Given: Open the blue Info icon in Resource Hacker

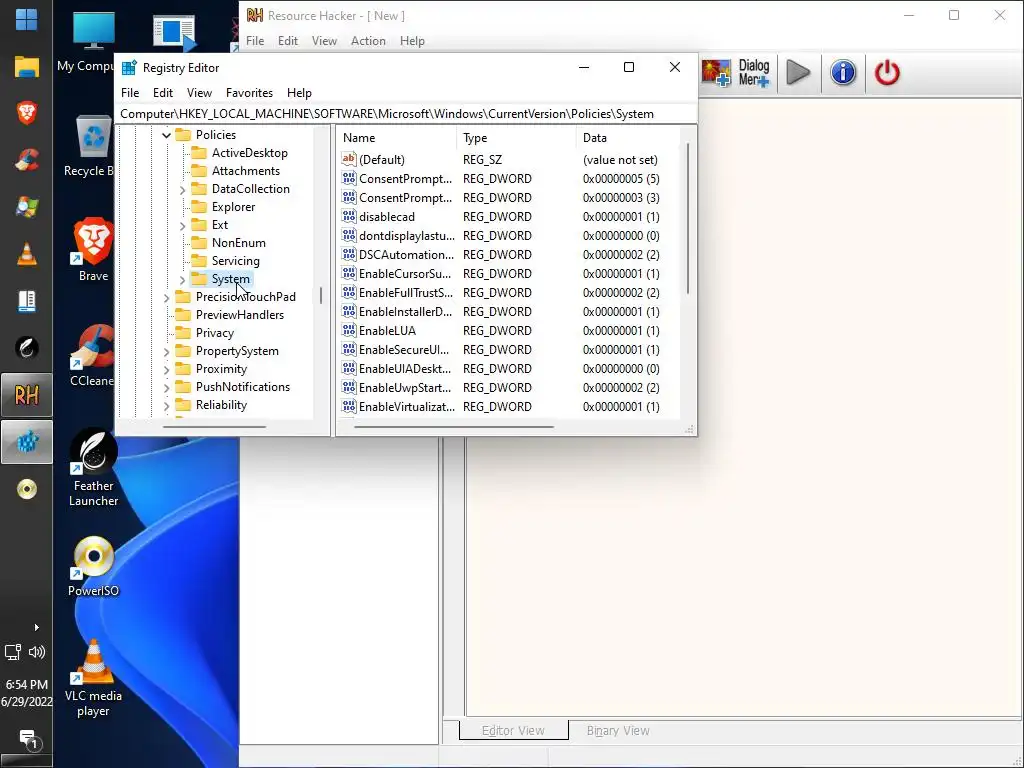Looking at the screenshot, I should click(x=843, y=72).
